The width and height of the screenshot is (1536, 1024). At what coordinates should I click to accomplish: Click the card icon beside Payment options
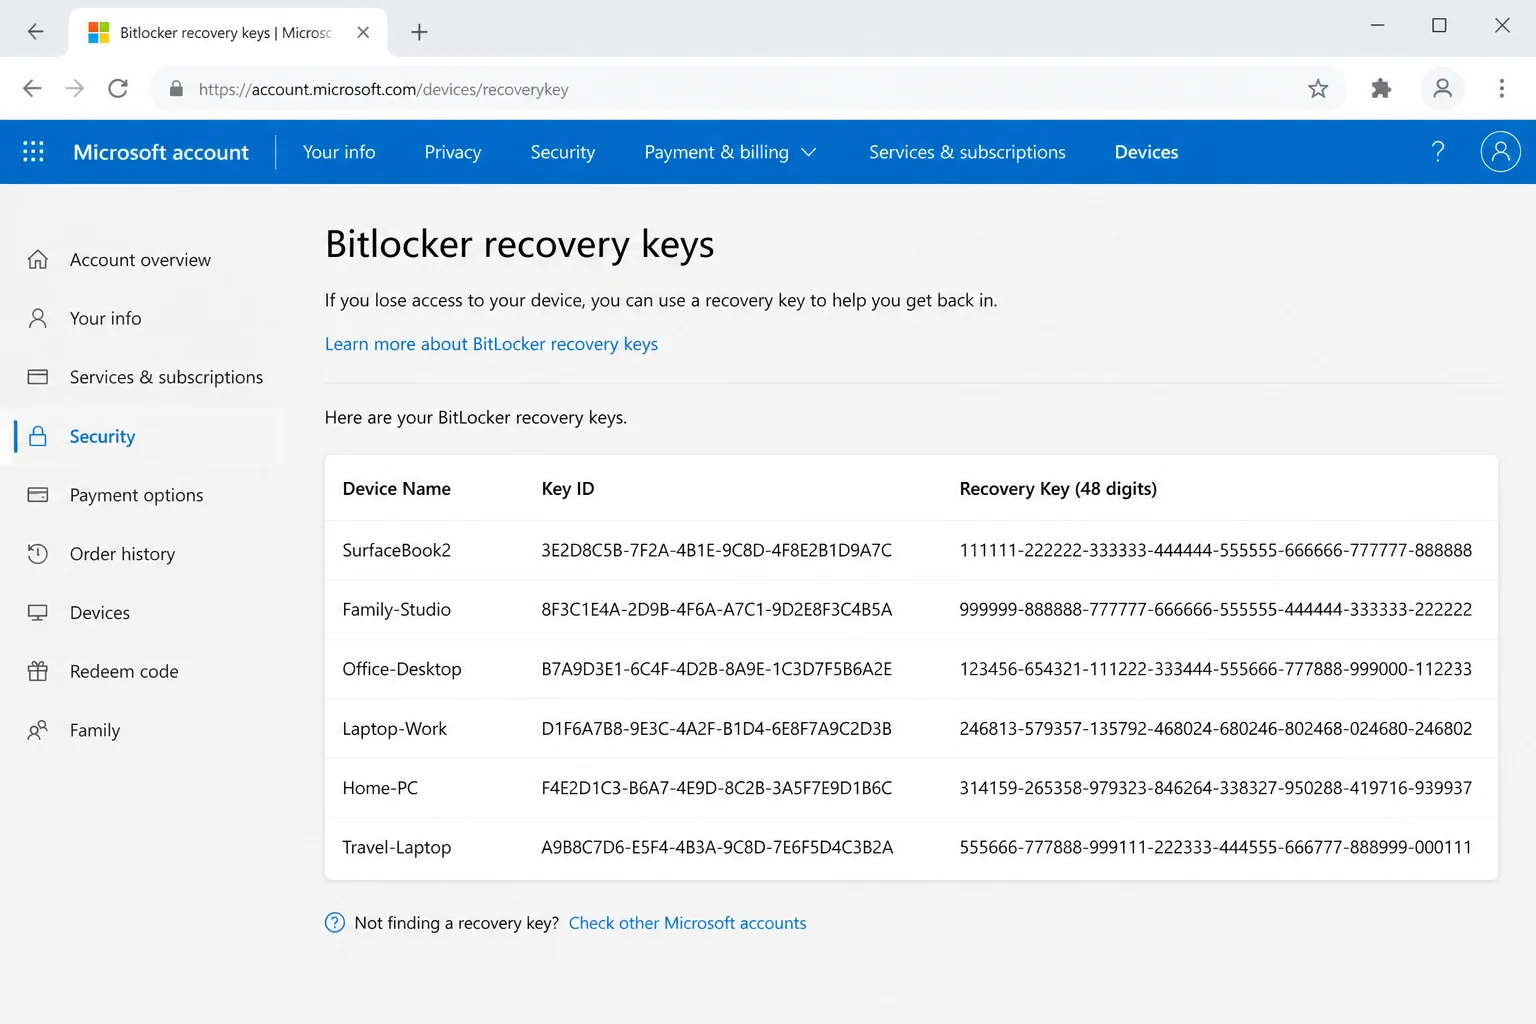point(38,495)
